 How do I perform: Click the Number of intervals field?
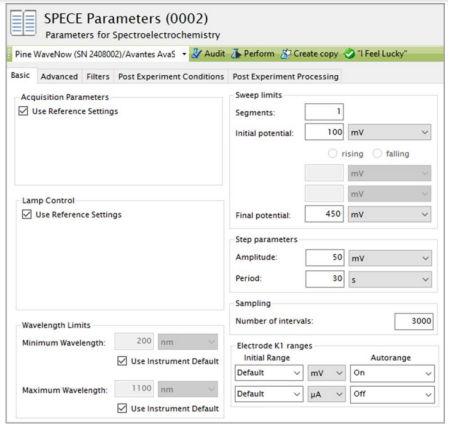(414, 321)
